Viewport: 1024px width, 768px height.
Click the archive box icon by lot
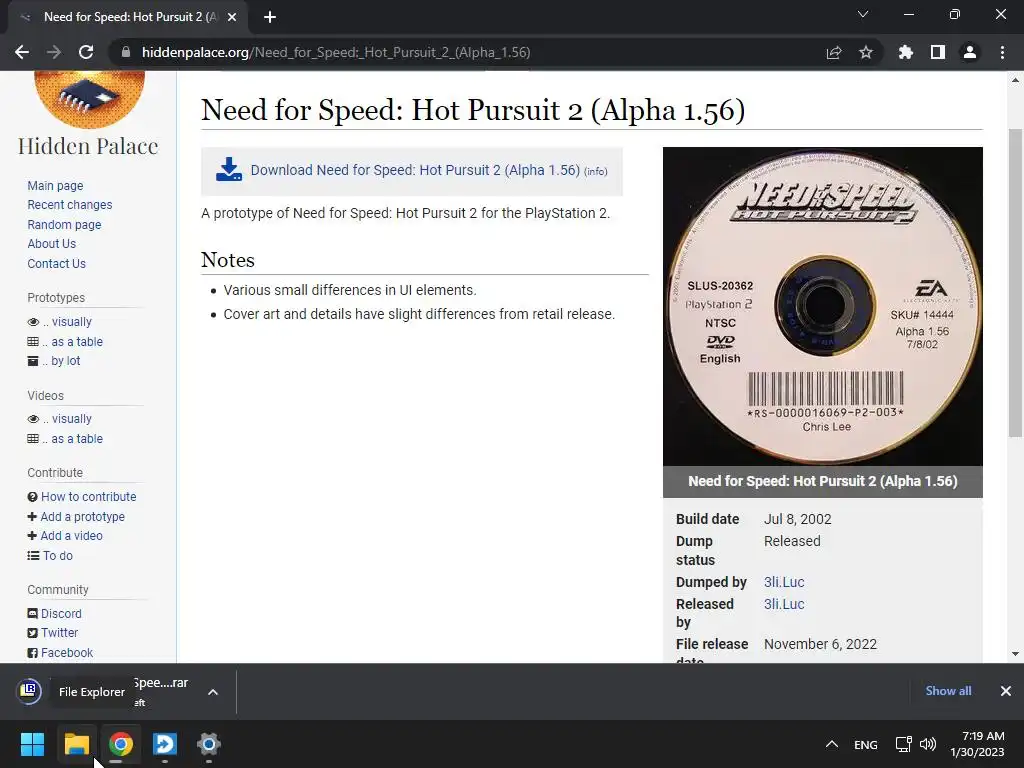[x=33, y=361]
